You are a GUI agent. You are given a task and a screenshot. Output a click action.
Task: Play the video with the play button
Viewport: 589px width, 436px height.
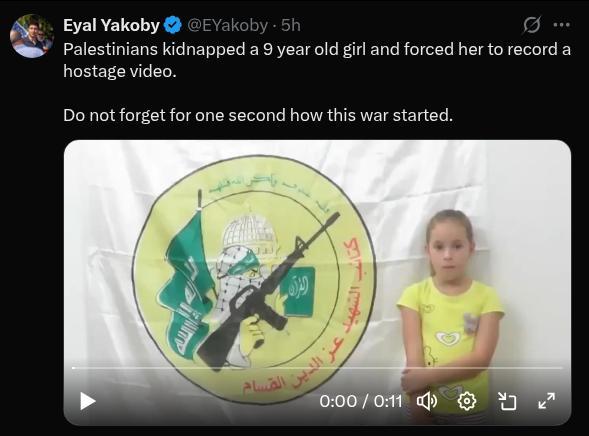pos(88,401)
